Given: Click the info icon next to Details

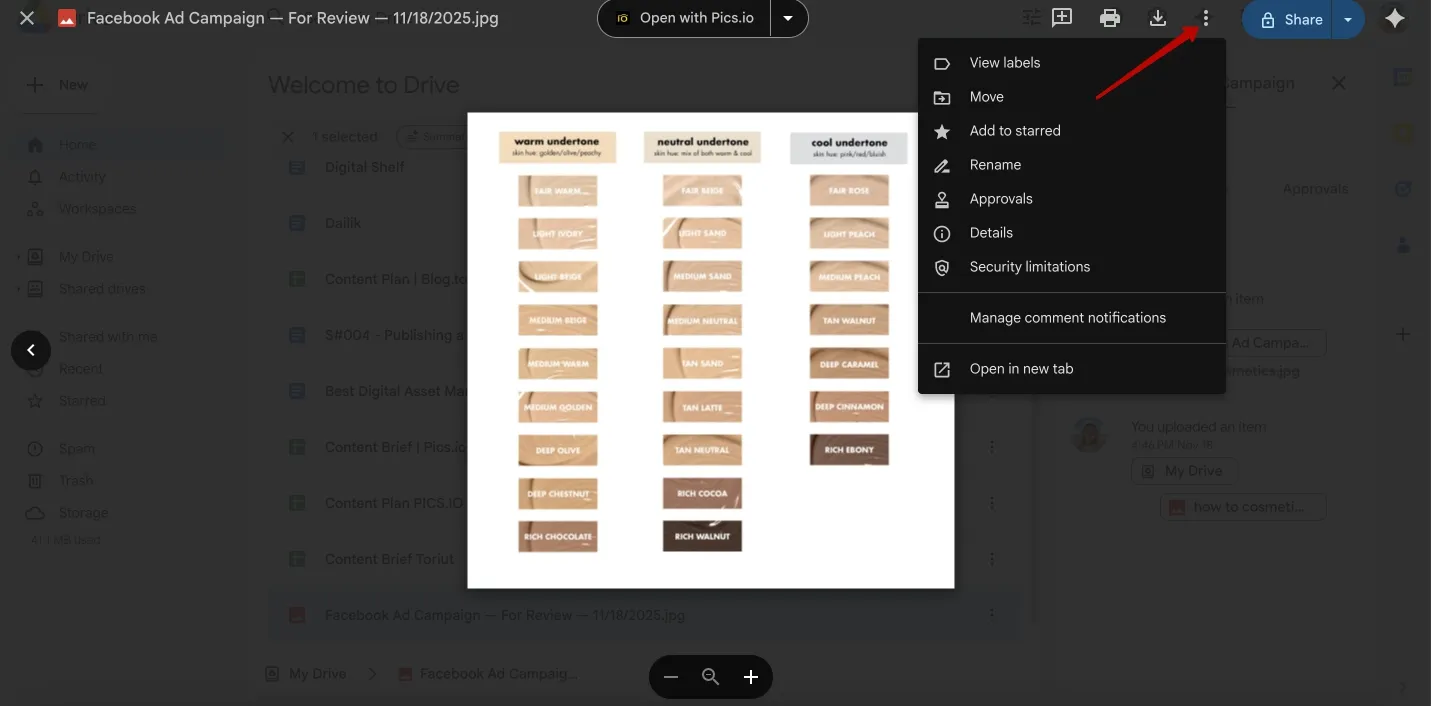Looking at the screenshot, I should (x=941, y=233).
